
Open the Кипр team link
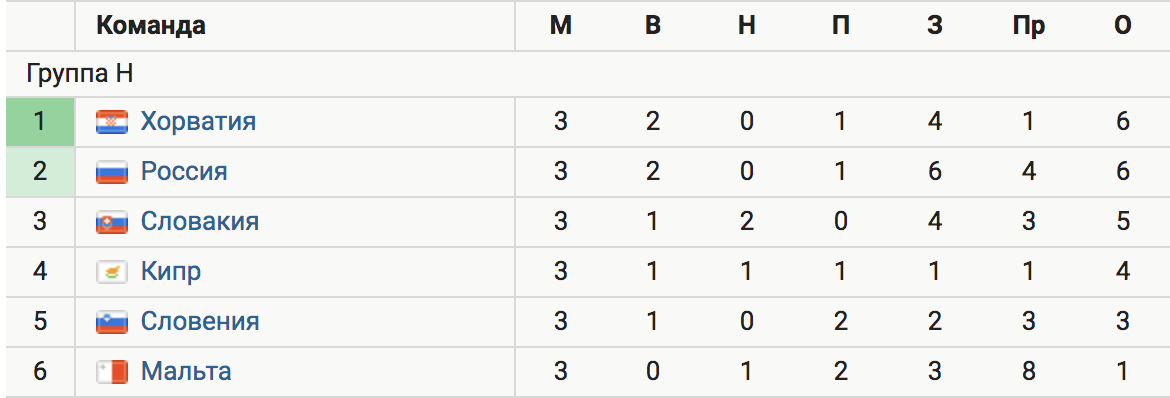pos(171,272)
